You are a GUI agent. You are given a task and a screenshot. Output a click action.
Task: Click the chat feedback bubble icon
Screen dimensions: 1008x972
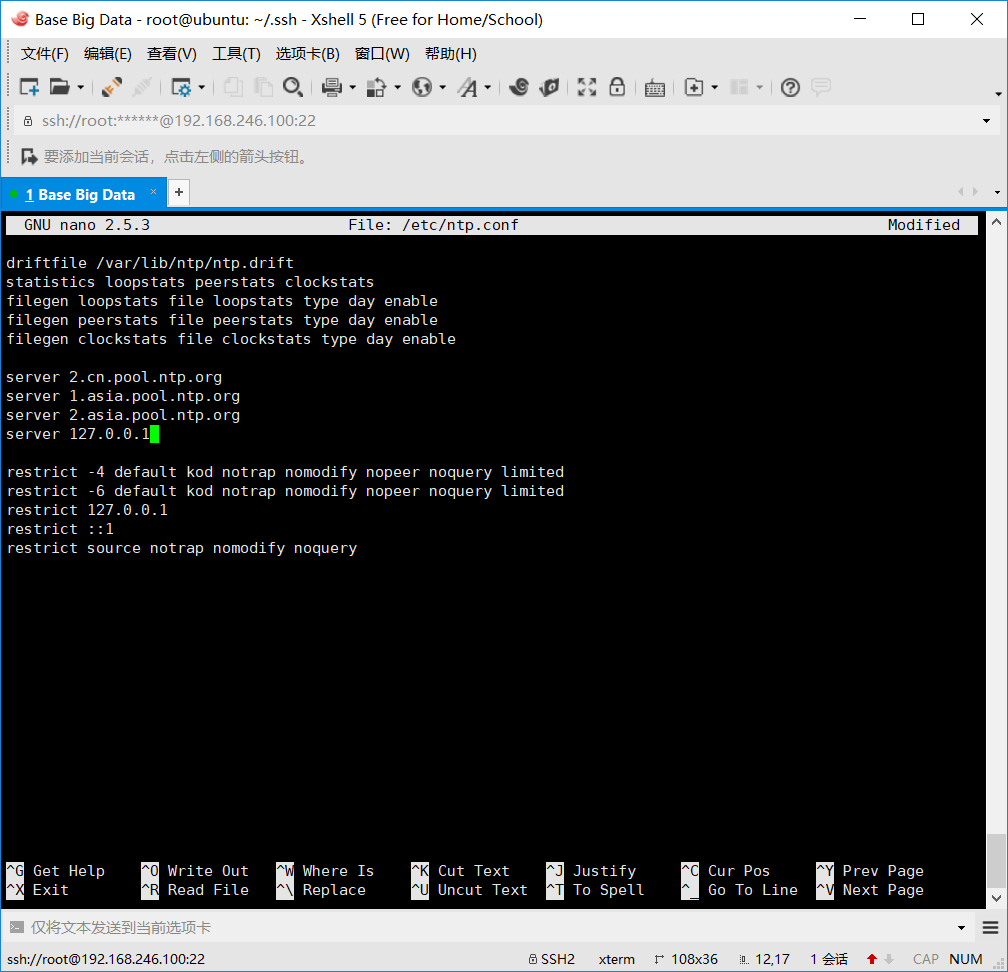(821, 87)
